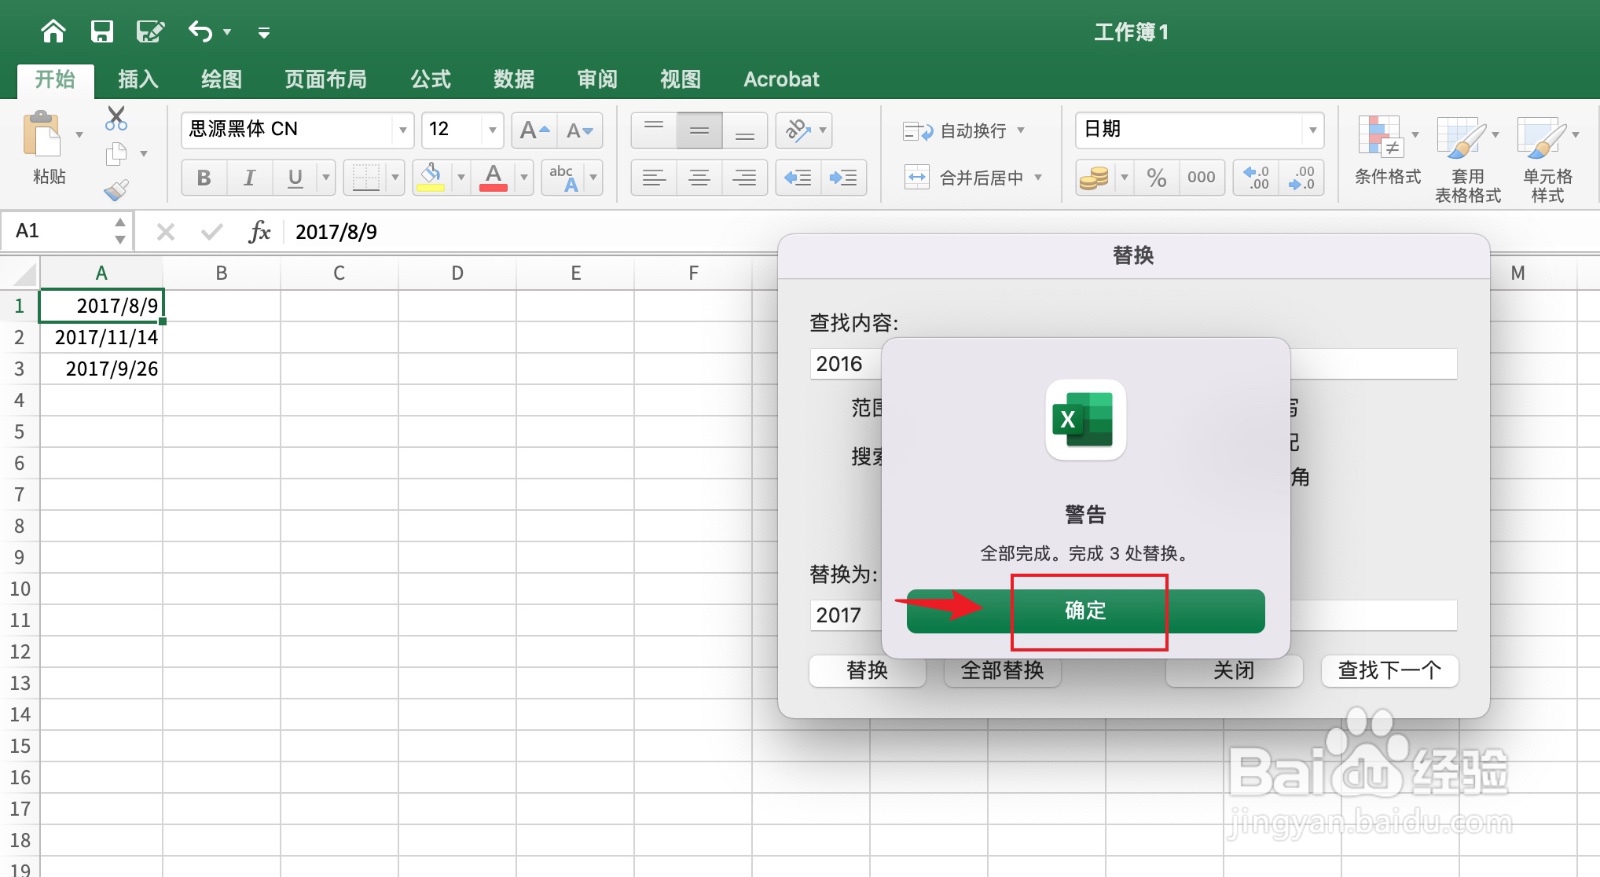Apply yellow fill color bucket
The width and height of the screenshot is (1600, 877).
431,178
